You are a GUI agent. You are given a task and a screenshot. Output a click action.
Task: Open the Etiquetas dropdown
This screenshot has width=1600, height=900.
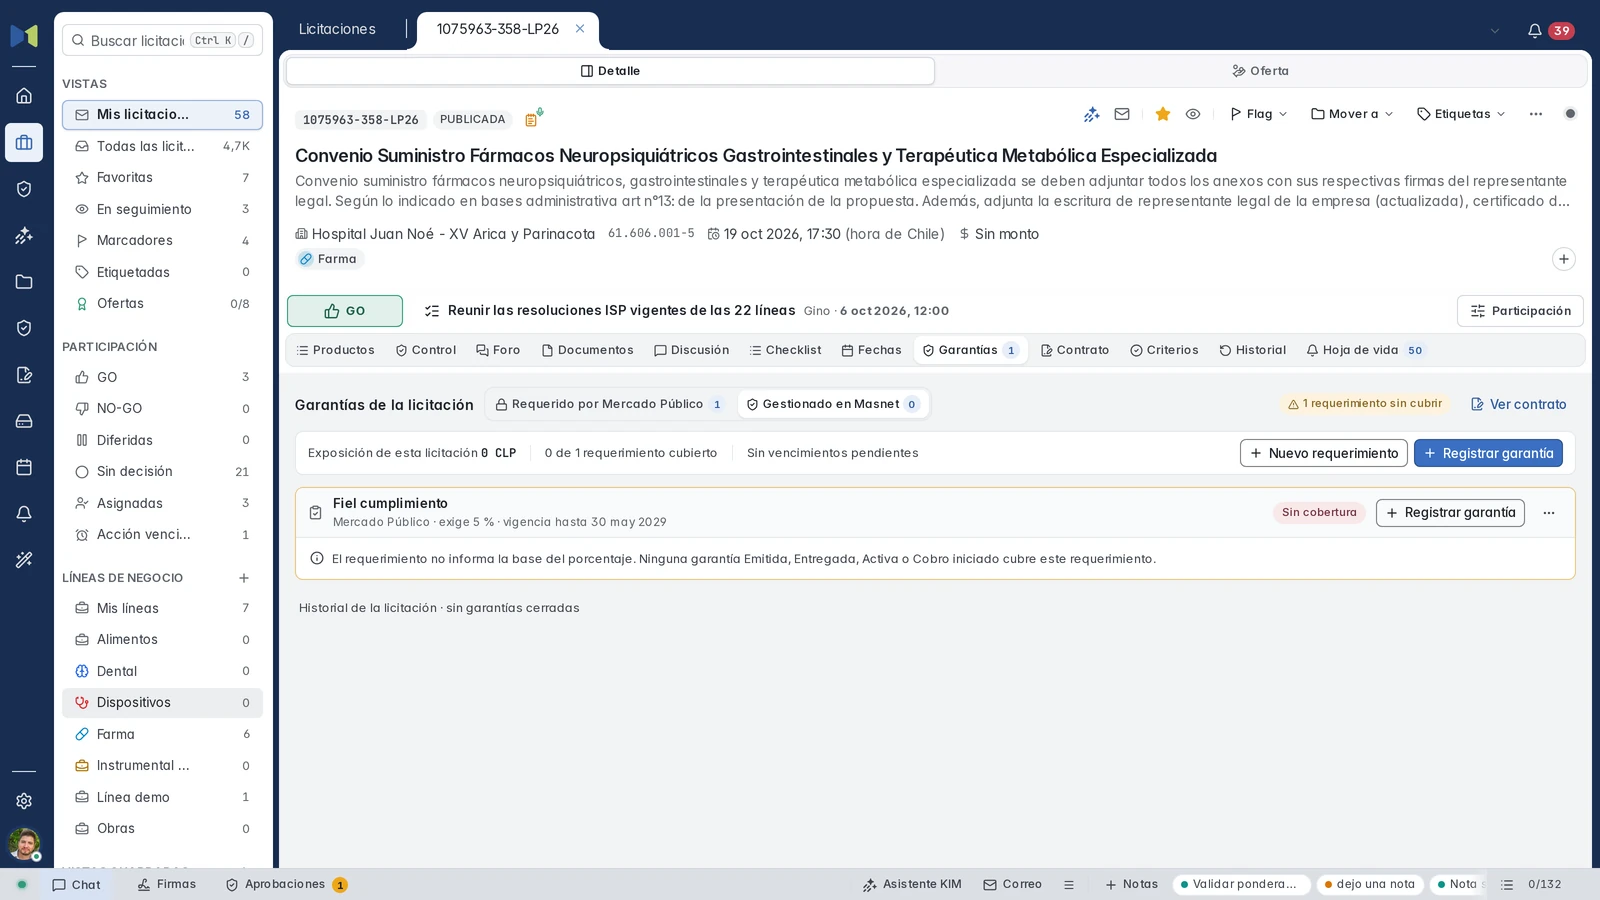pyautogui.click(x=1461, y=114)
